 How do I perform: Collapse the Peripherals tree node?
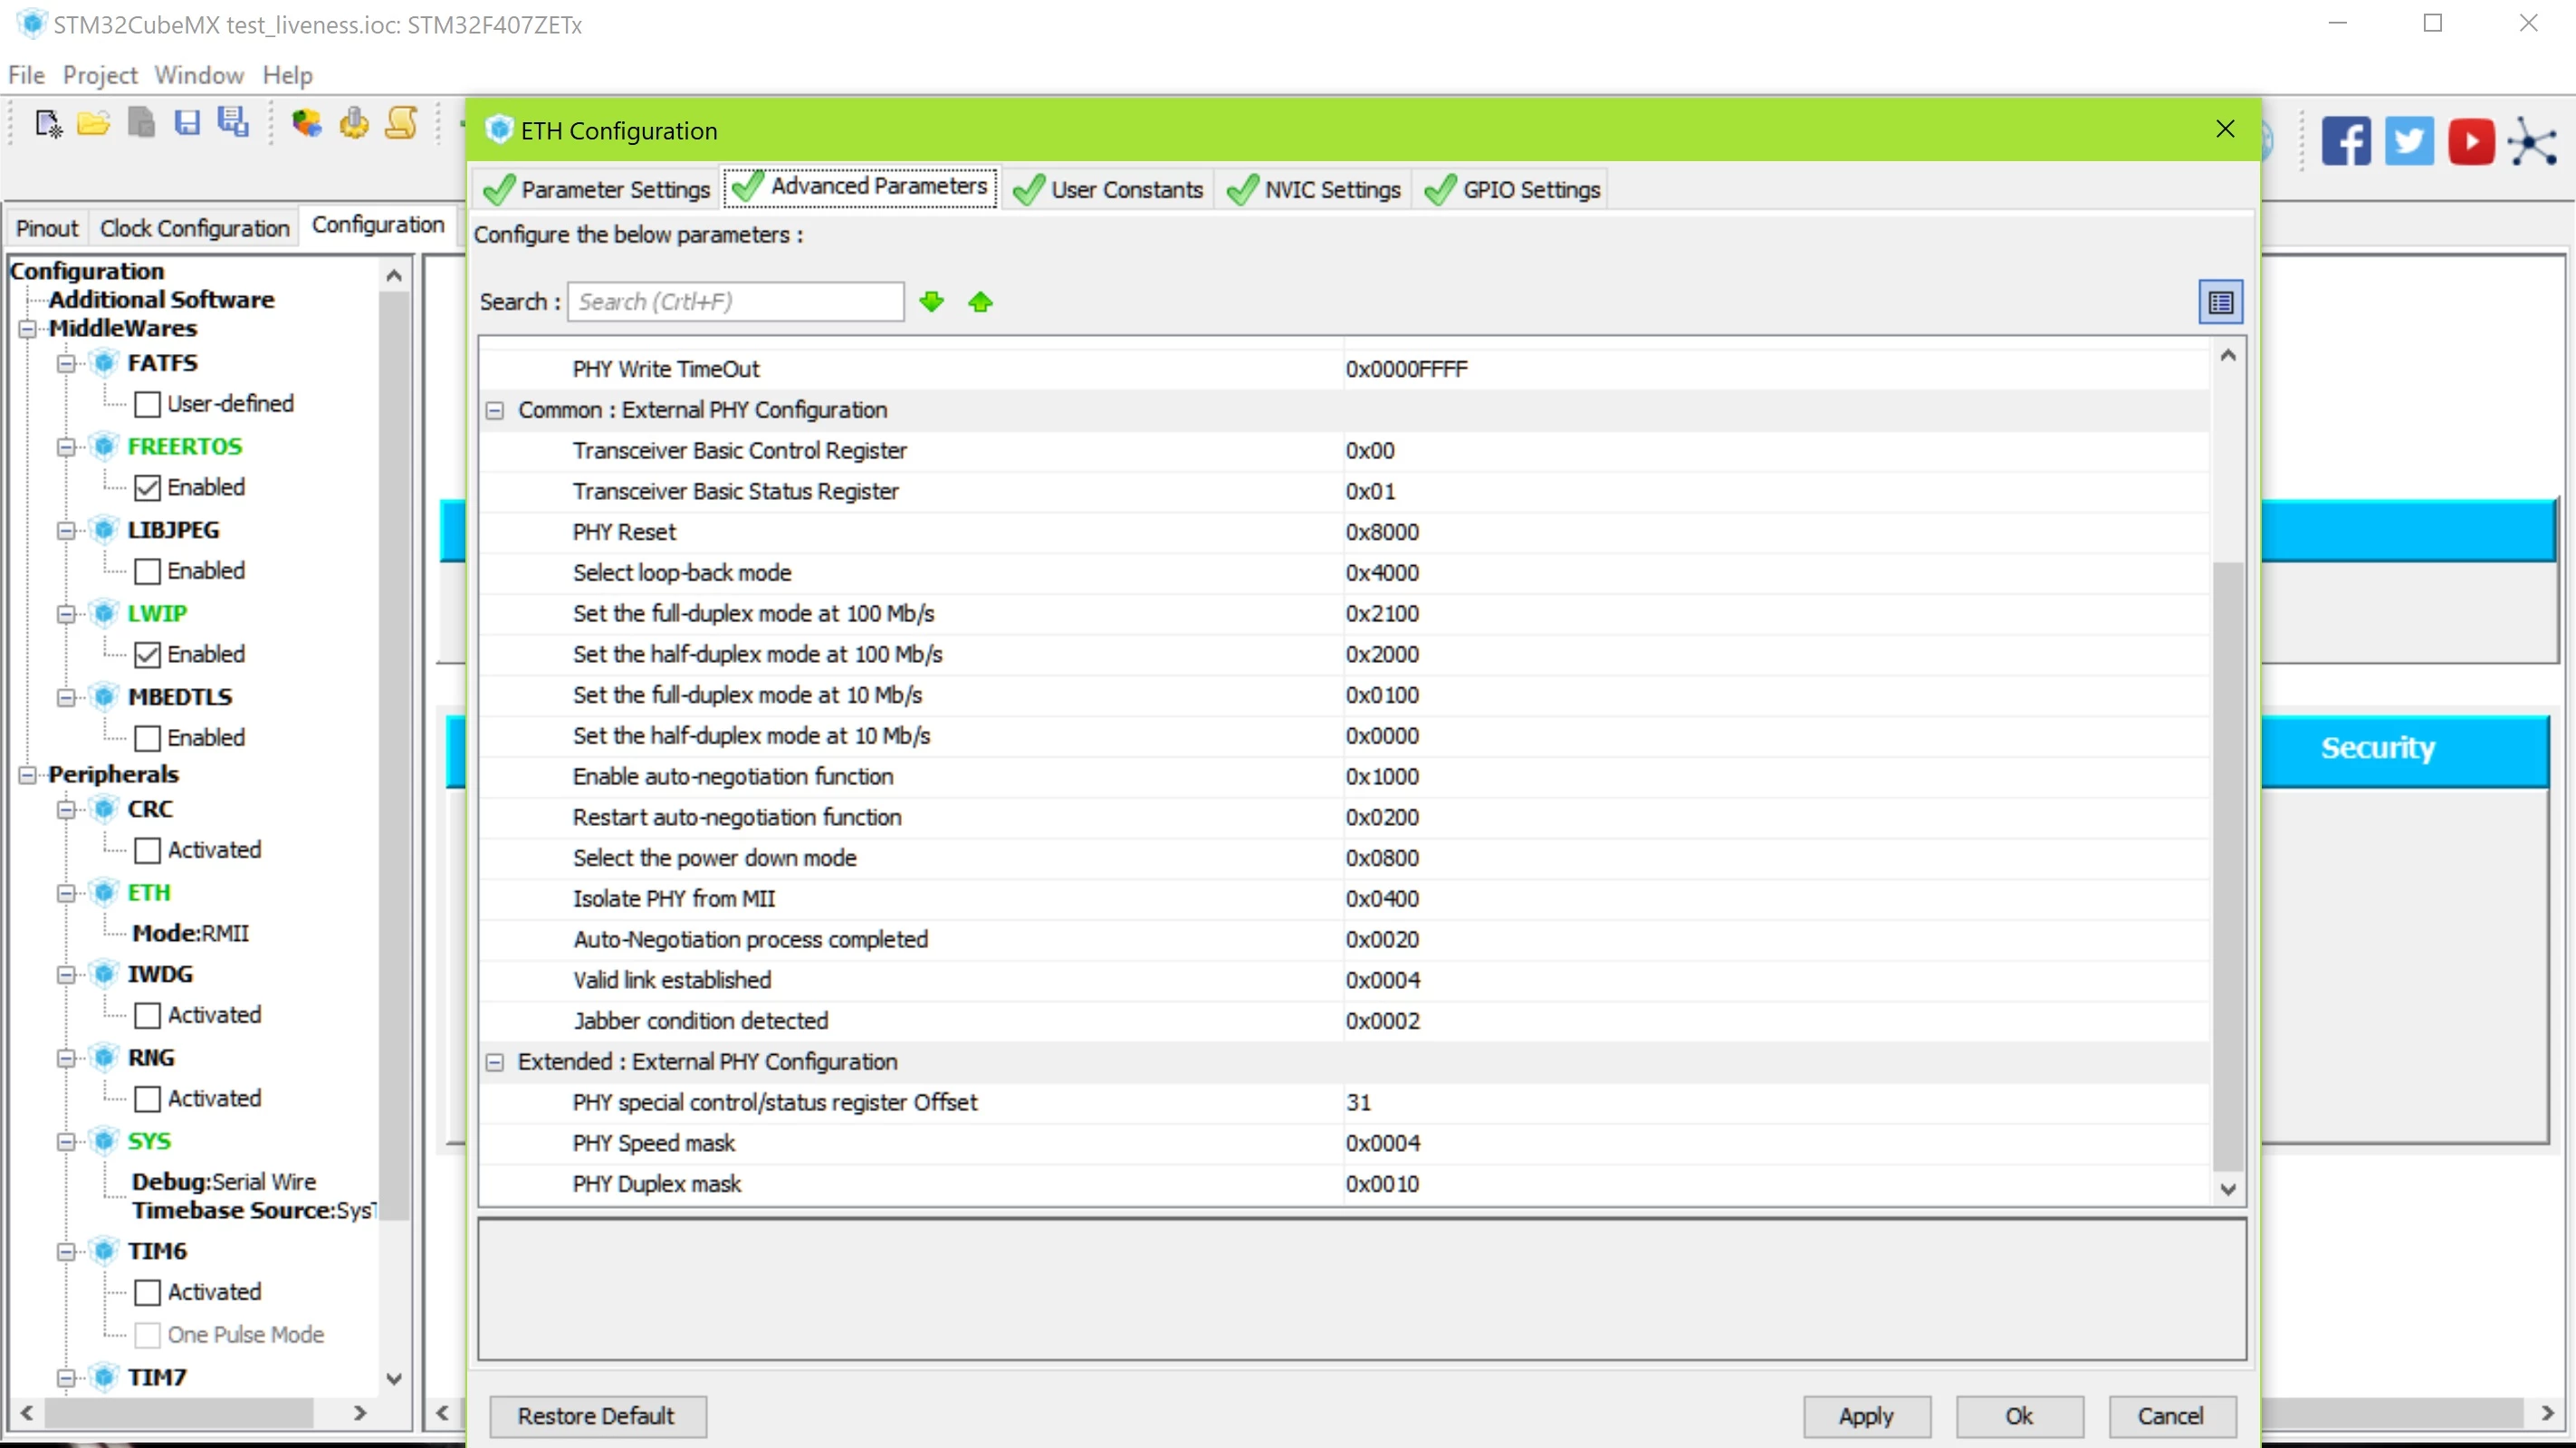27,775
